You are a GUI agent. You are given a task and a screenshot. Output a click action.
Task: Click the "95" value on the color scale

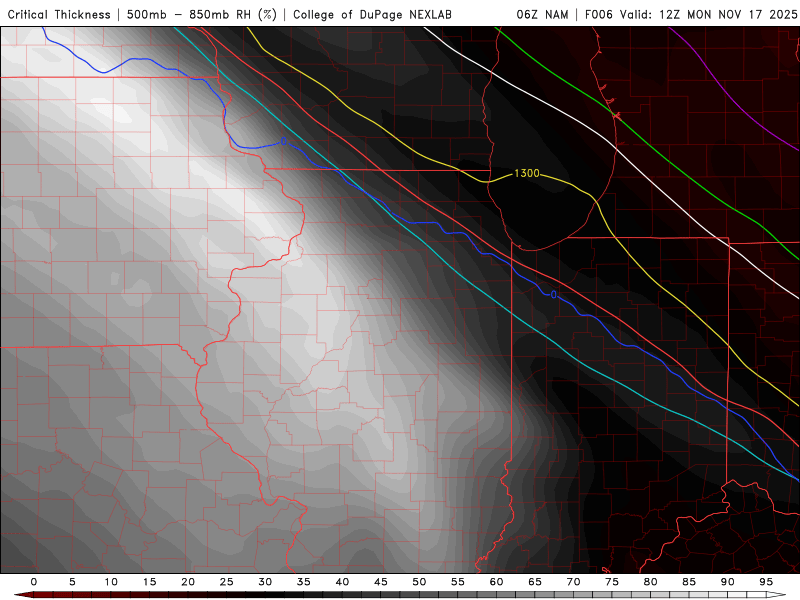(x=766, y=582)
